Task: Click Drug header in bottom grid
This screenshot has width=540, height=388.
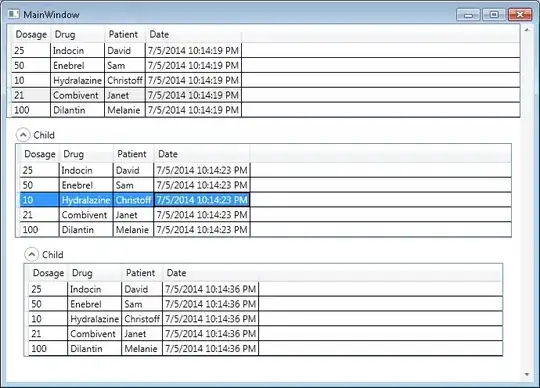Action: (x=95, y=273)
